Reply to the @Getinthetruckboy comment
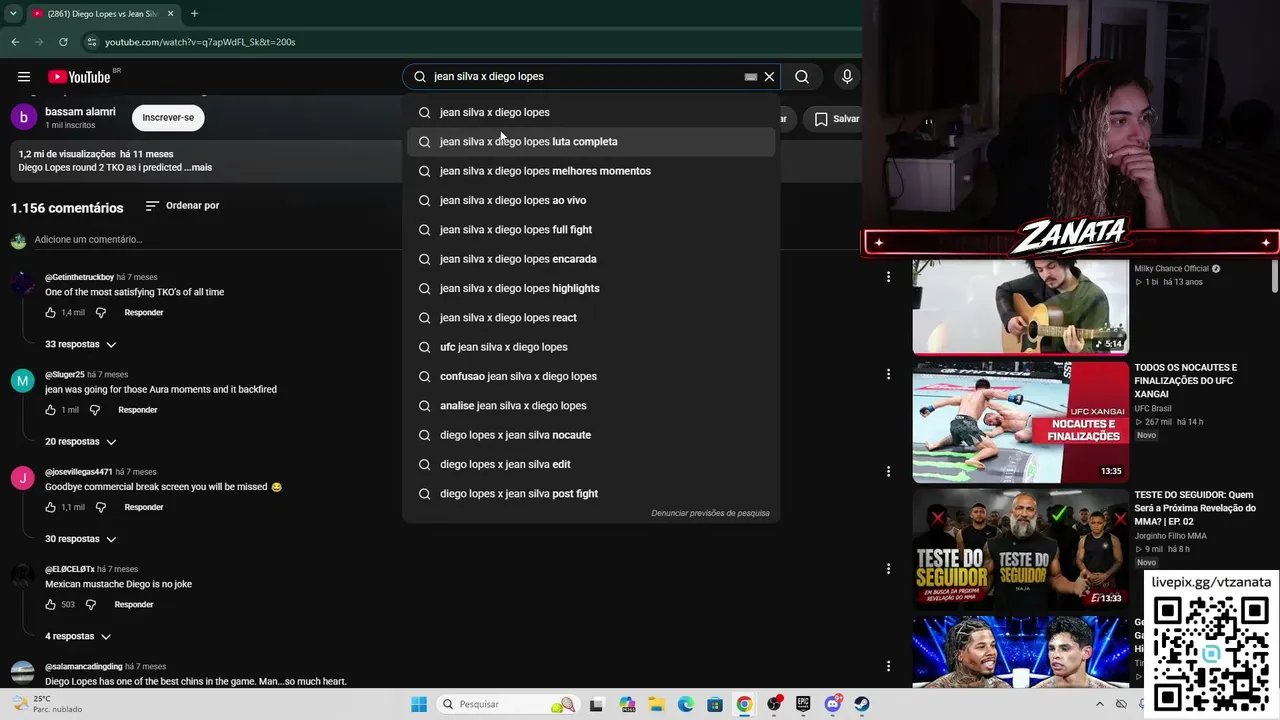The height and width of the screenshot is (720, 1280). tap(144, 313)
